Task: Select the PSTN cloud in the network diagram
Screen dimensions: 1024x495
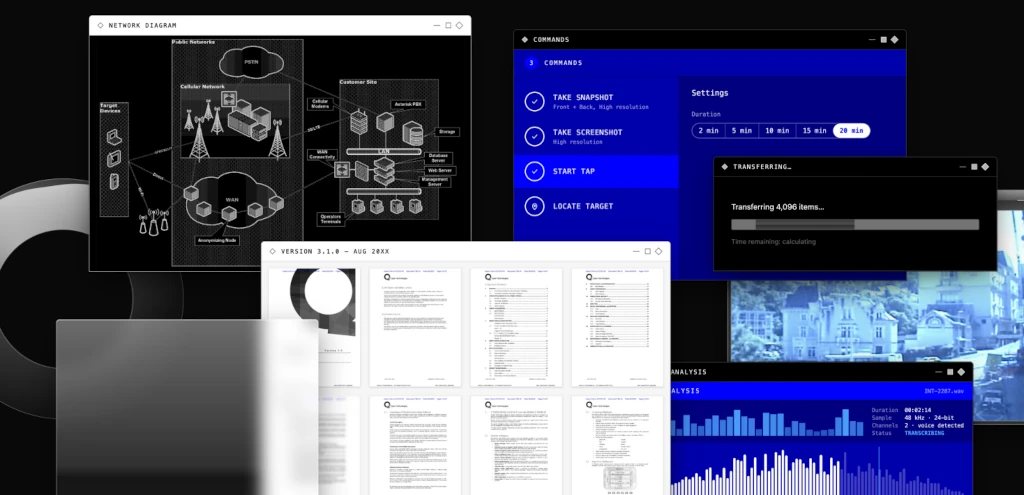Action: pyautogui.click(x=251, y=62)
